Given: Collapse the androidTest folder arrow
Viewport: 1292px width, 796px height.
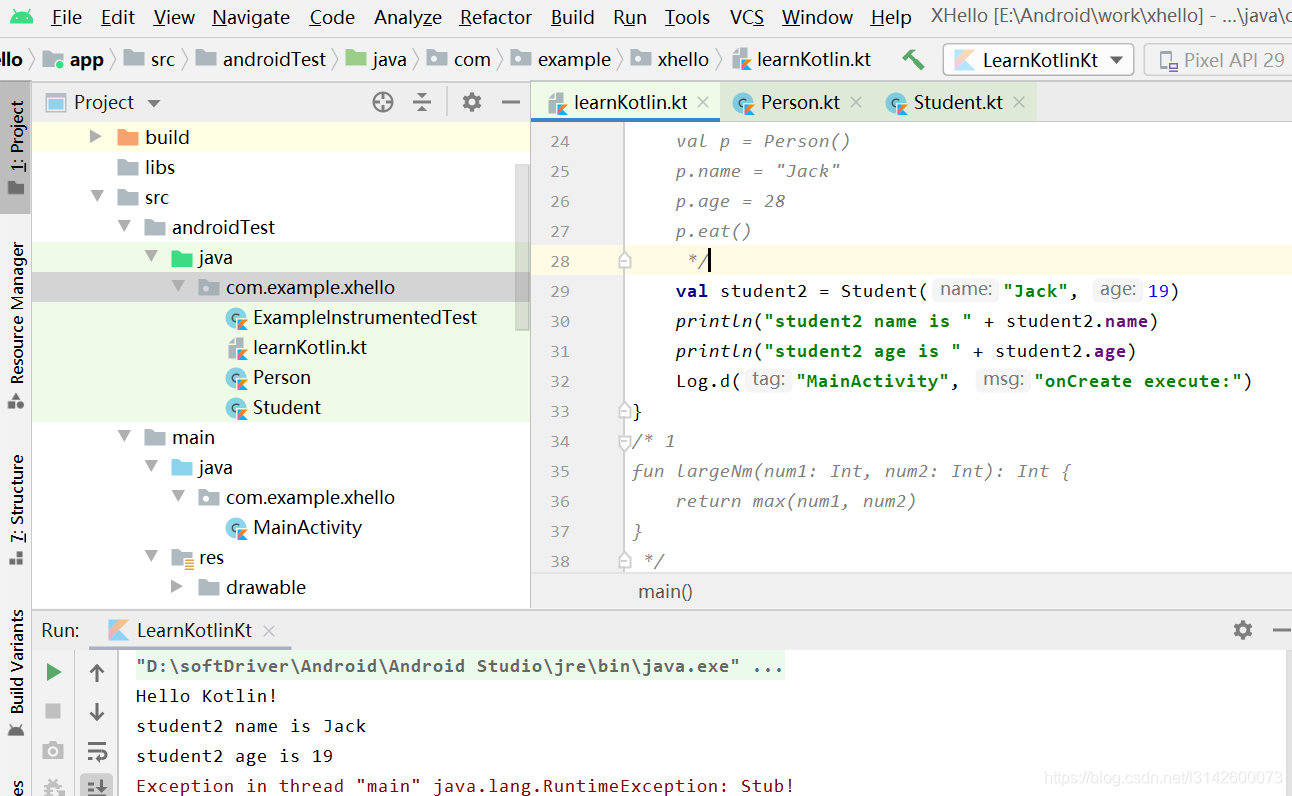Looking at the screenshot, I should 124,227.
